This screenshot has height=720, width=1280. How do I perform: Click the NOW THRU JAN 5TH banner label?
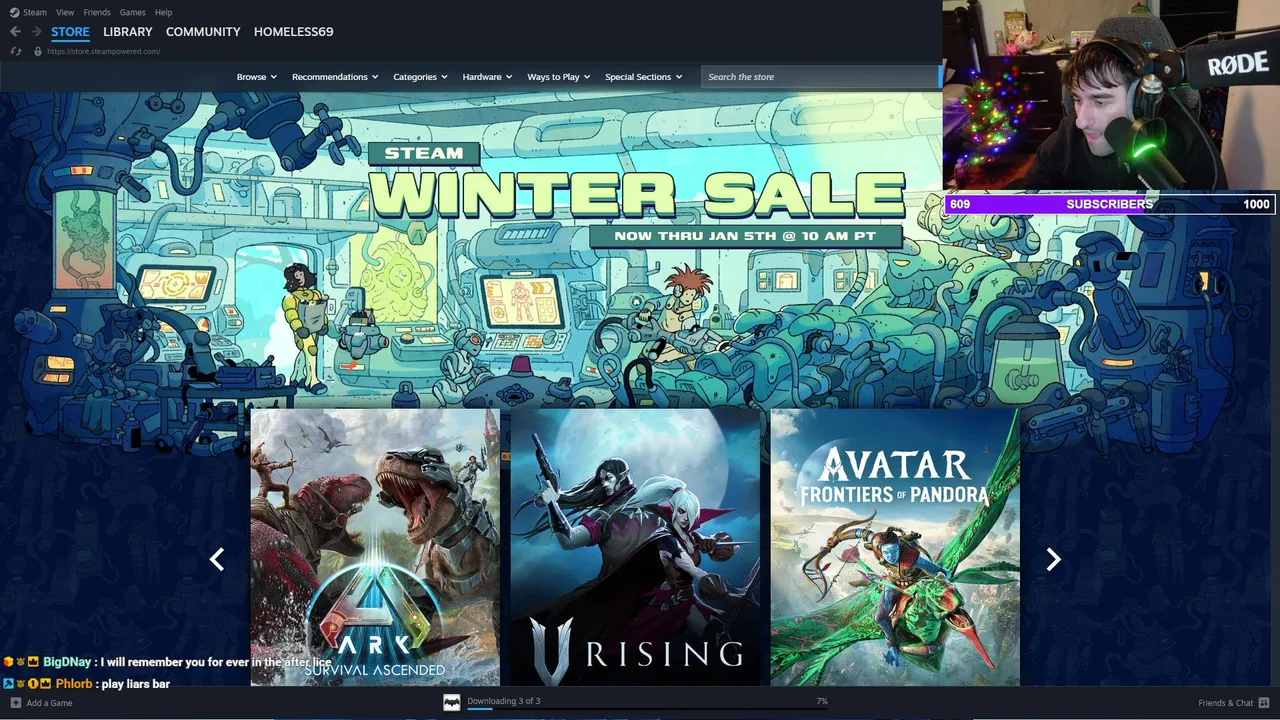(745, 236)
